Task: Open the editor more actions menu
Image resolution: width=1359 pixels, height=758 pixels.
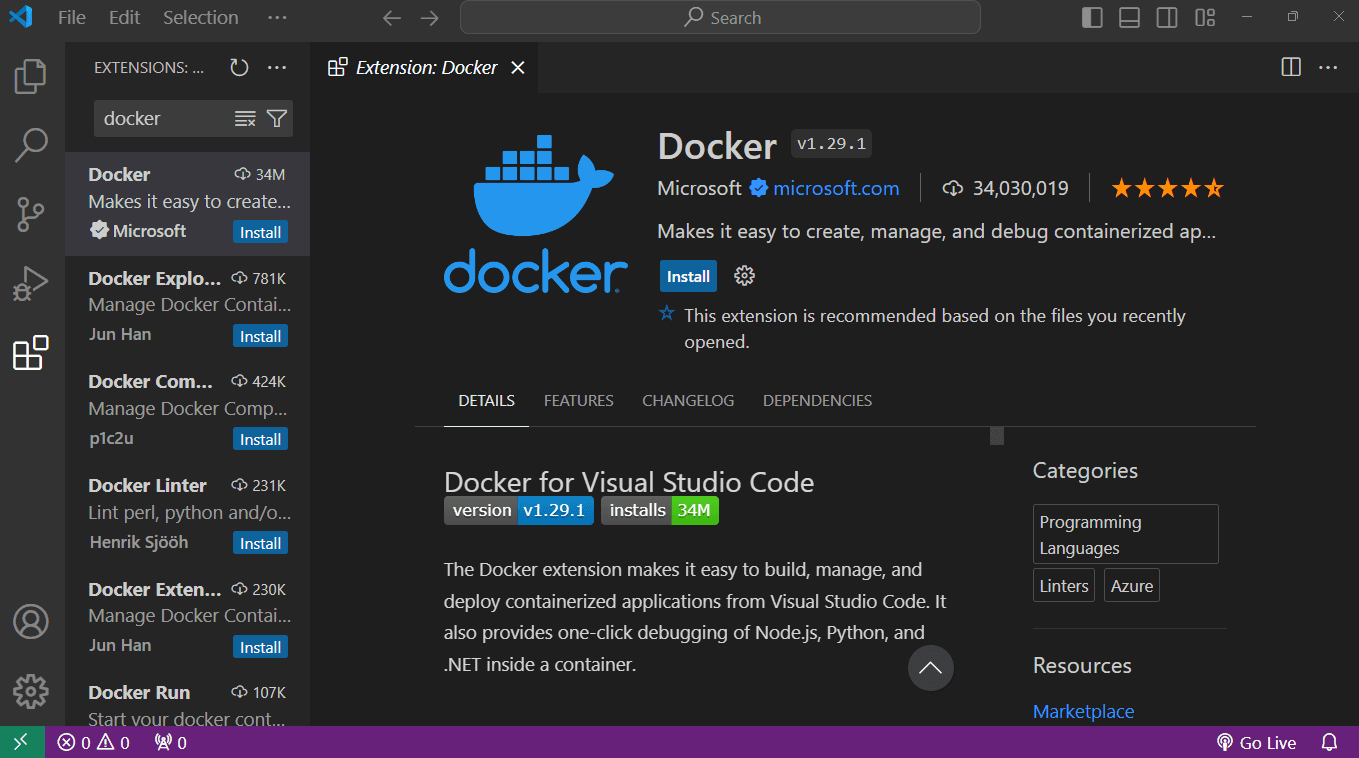Action: [1327, 67]
